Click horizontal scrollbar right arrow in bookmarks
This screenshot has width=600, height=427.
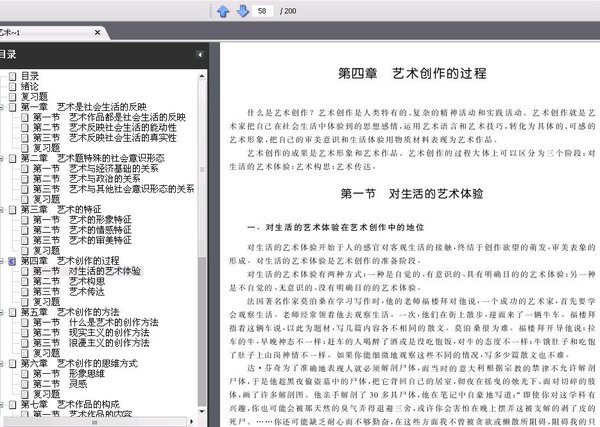pos(191,422)
